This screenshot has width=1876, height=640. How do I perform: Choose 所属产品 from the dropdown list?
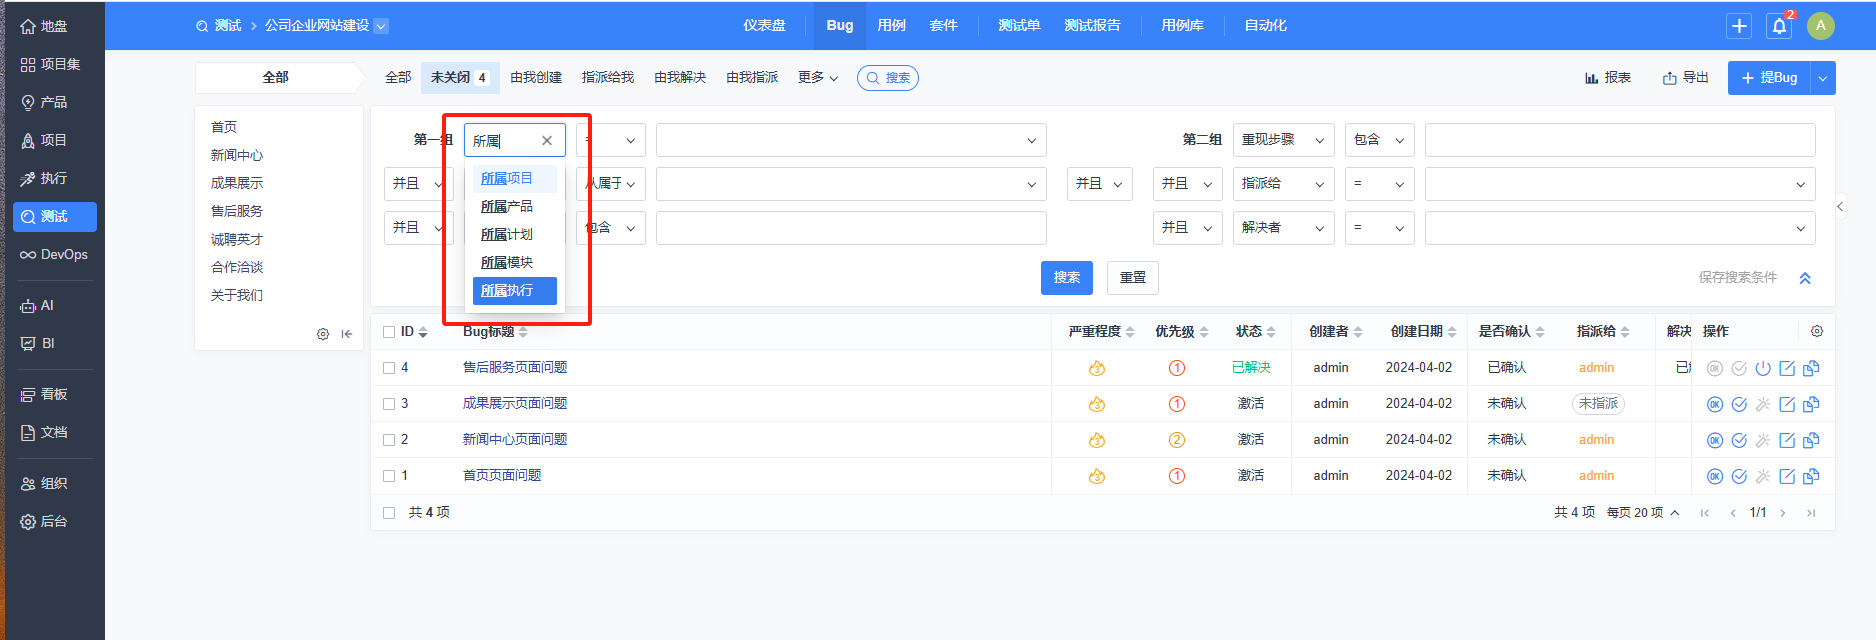point(514,207)
